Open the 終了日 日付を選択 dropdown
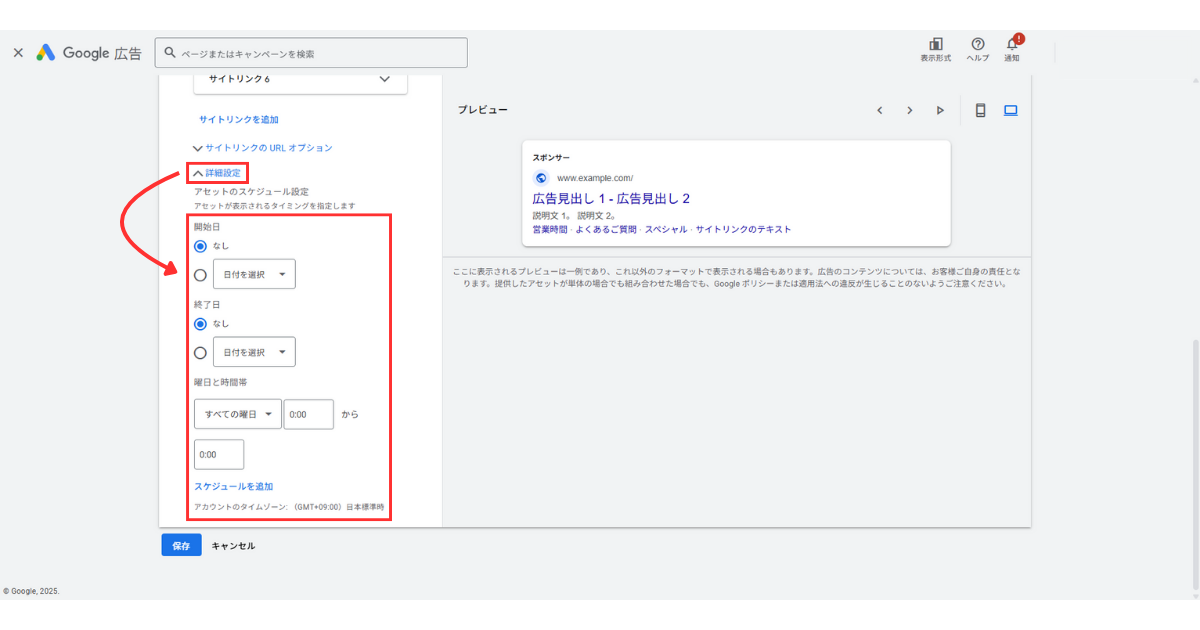The height and width of the screenshot is (630, 1200). [x=254, y=352]
